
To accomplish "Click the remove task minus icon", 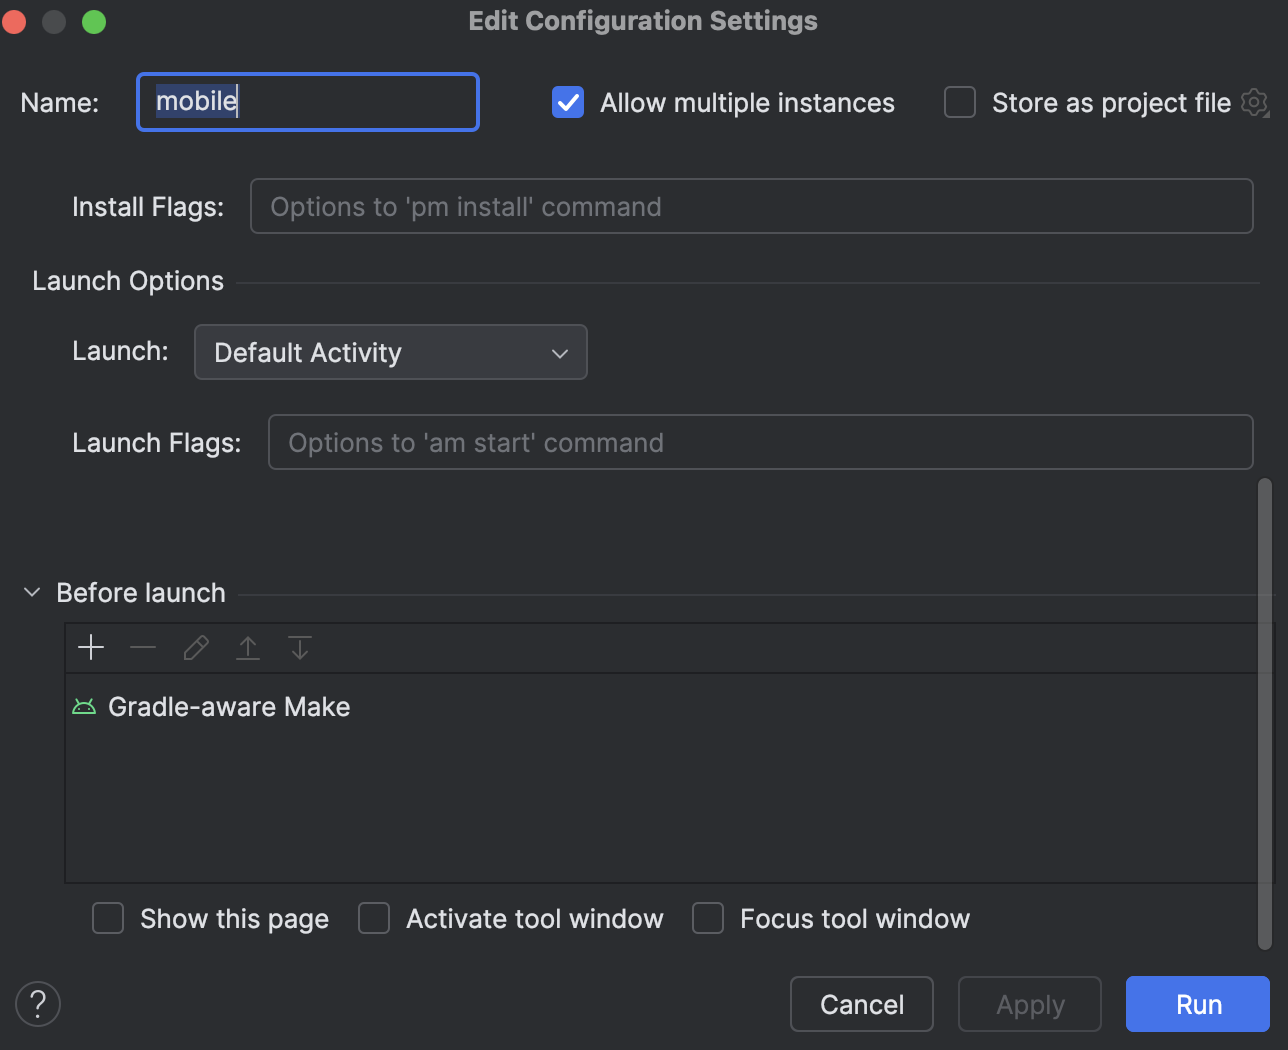I will pyautogui.click(x=143, y=648).
